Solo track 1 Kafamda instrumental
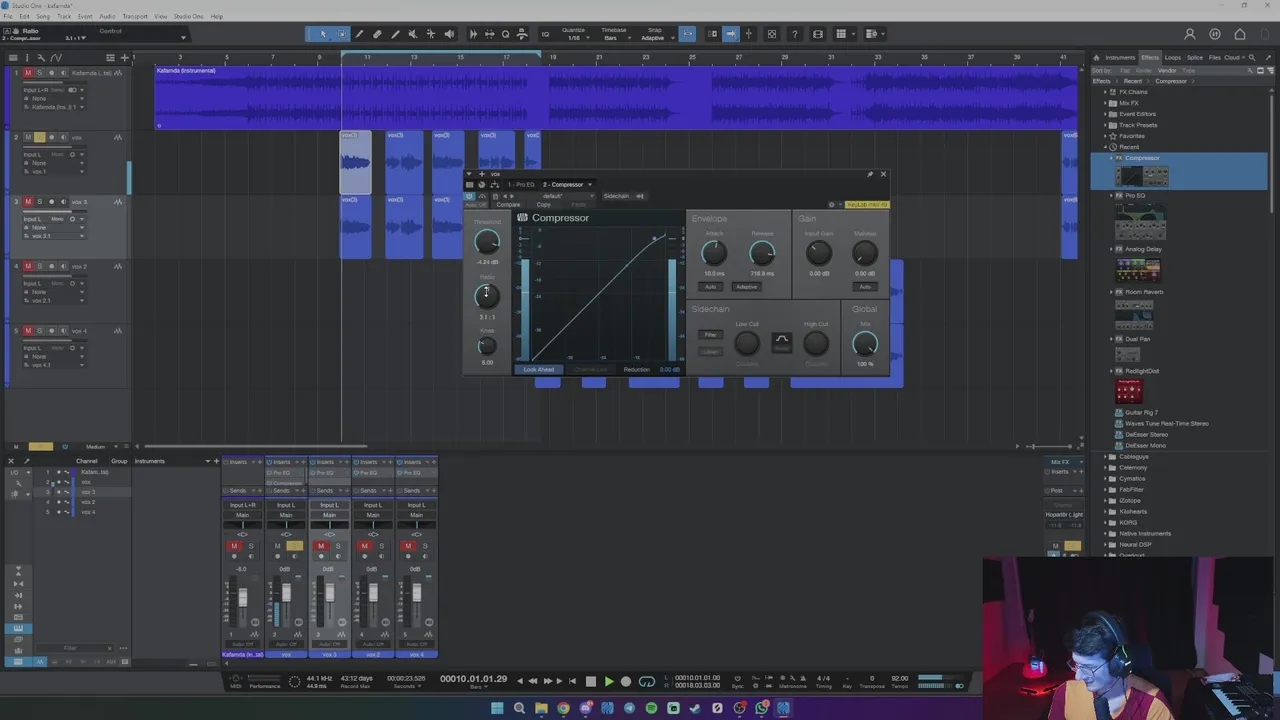1280x720 pixels. [39, 73]
